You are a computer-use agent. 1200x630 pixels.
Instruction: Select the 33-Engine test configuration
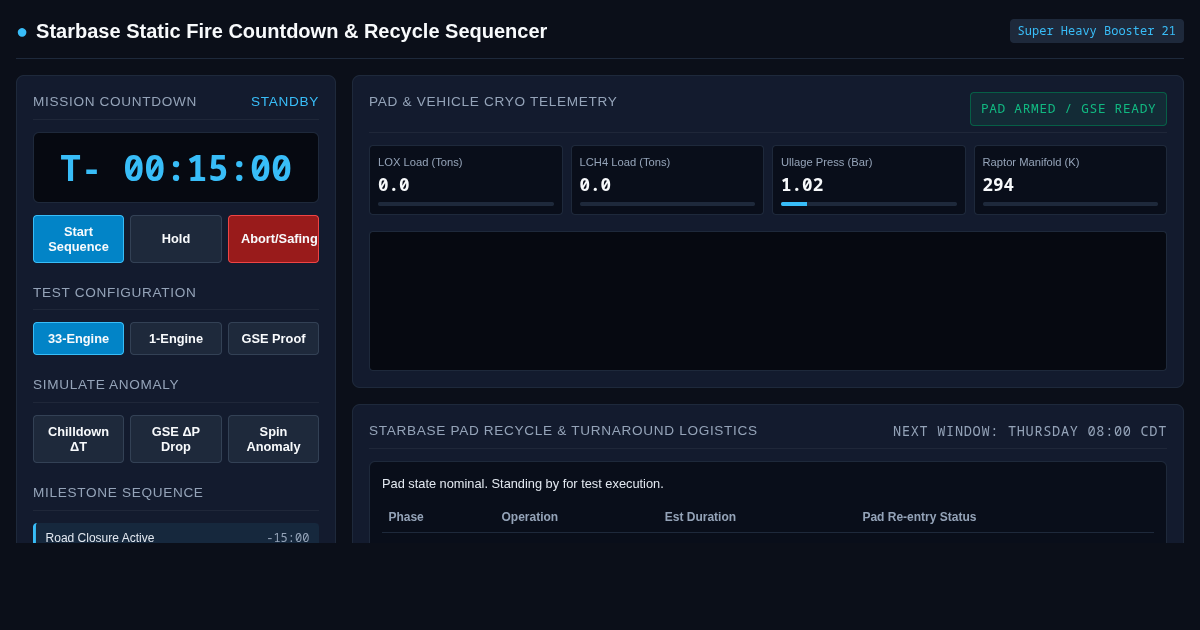coord(78,339)
